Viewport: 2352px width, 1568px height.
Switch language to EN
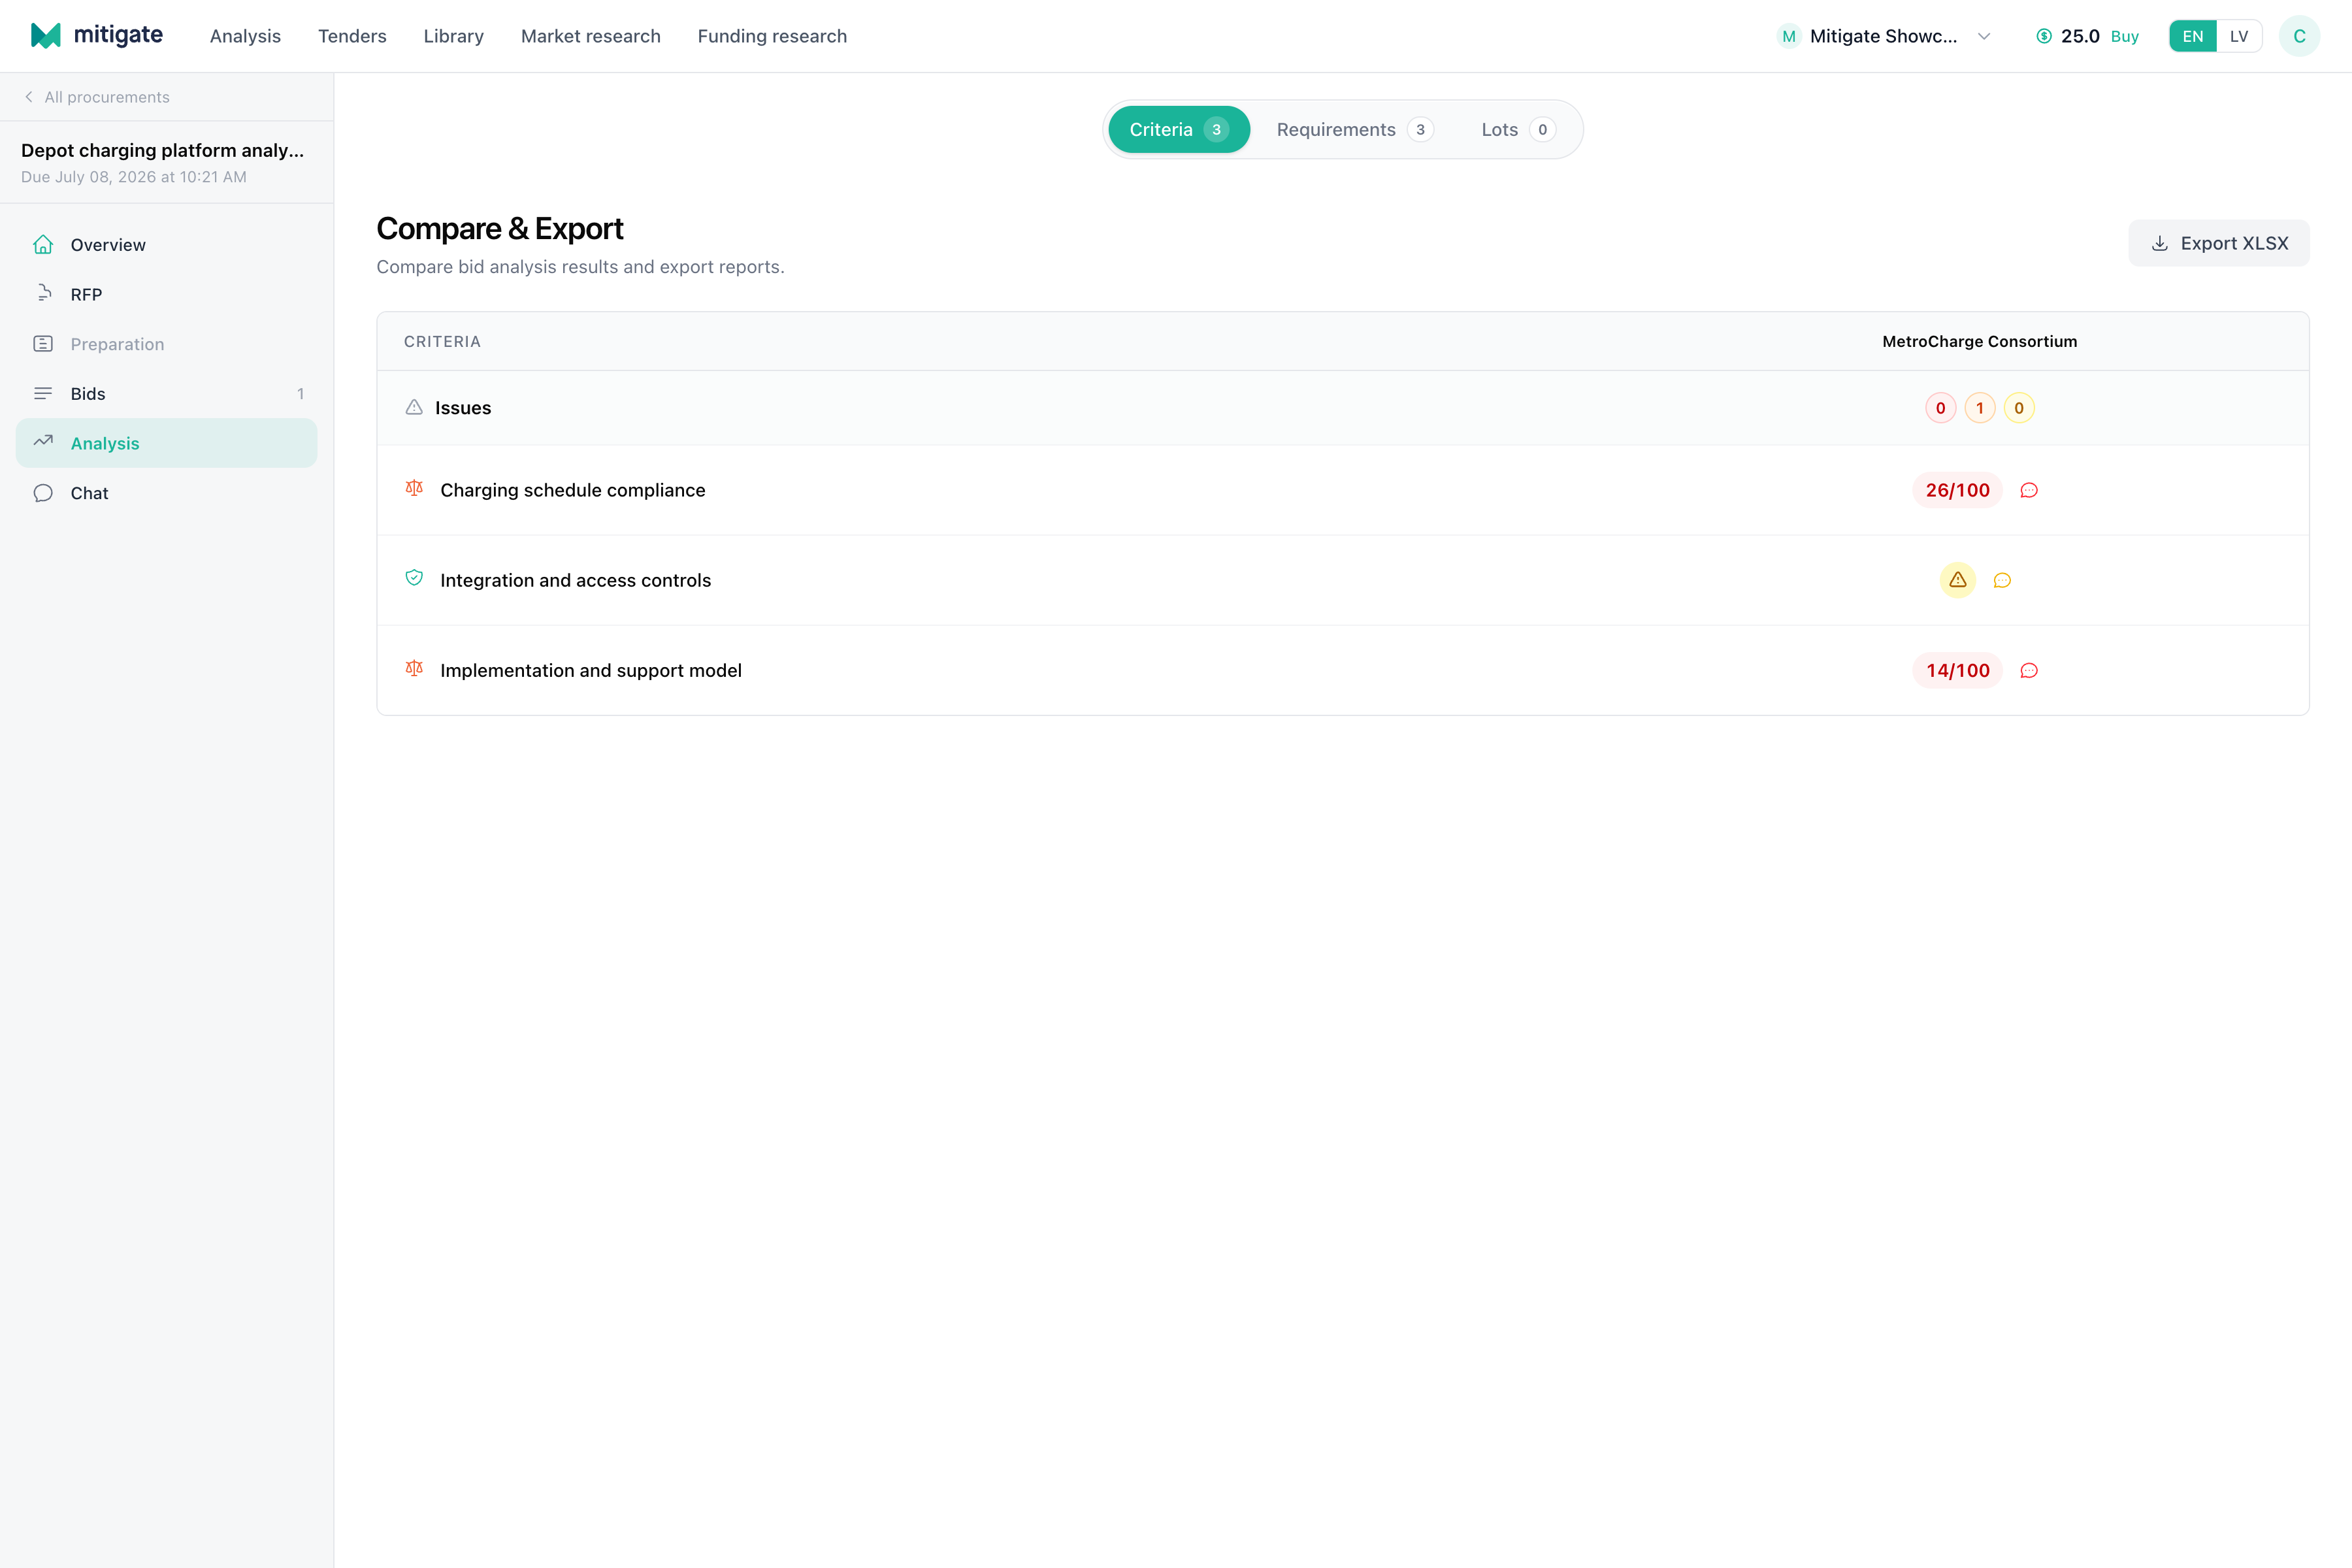pyautogui.click(x=2193, y=36)
